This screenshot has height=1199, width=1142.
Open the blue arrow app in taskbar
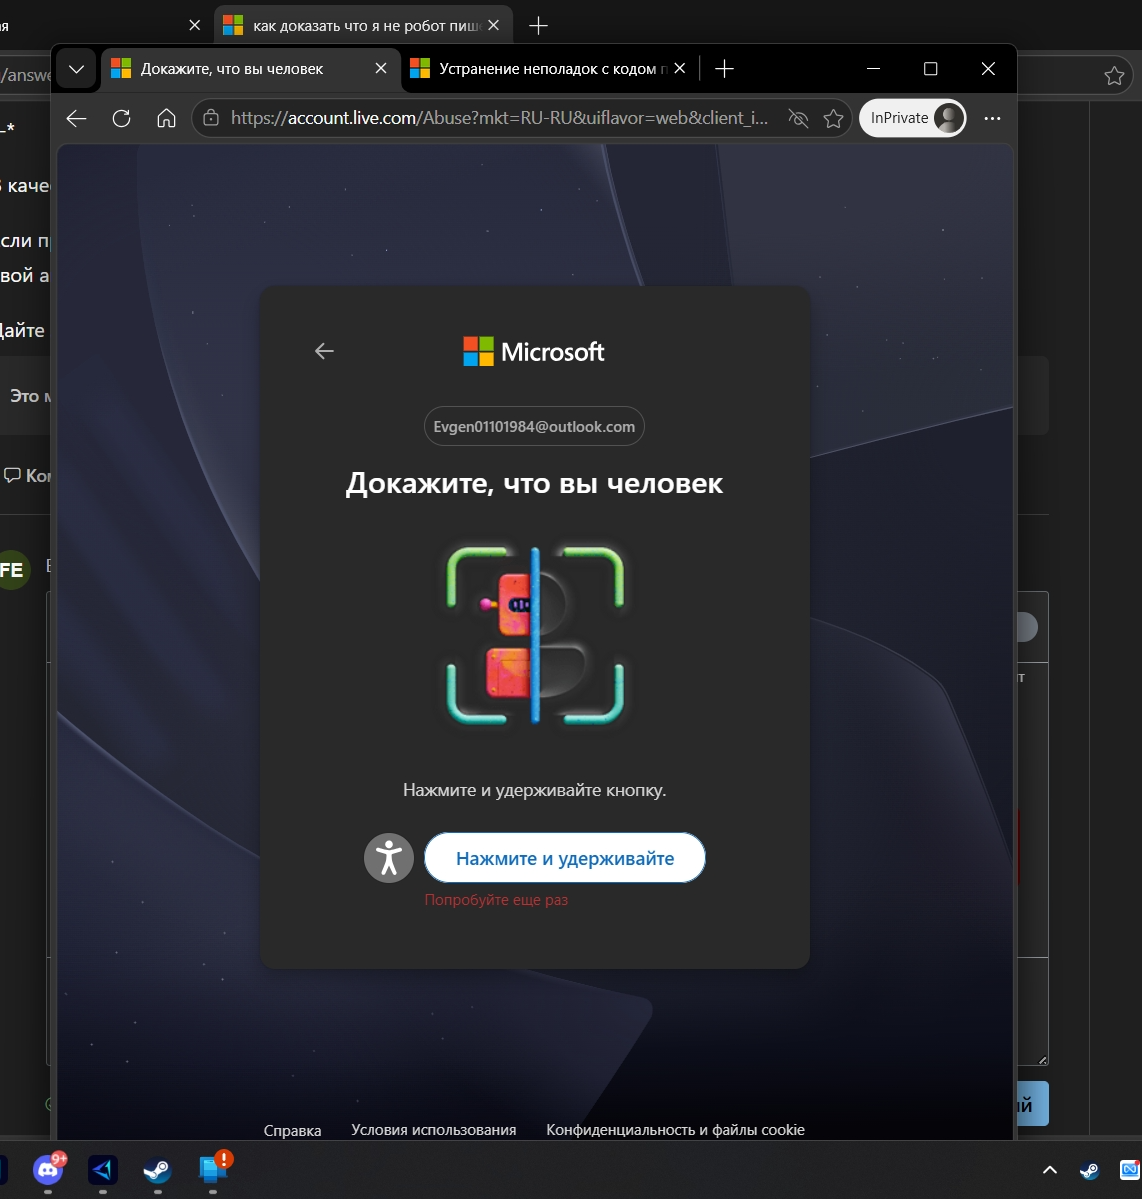tap(103, 1170)
